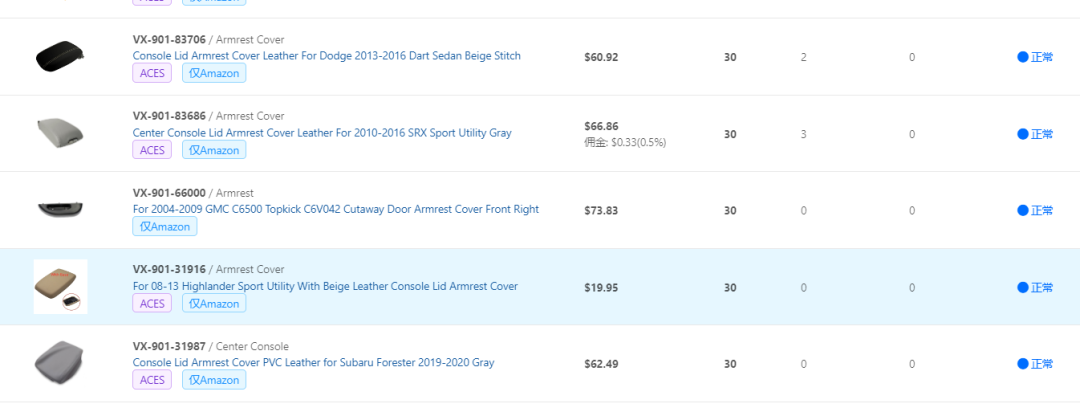Click the 仅Amazon tag on SRX row
1080x412 pixels.
click(x=214, y=150)
